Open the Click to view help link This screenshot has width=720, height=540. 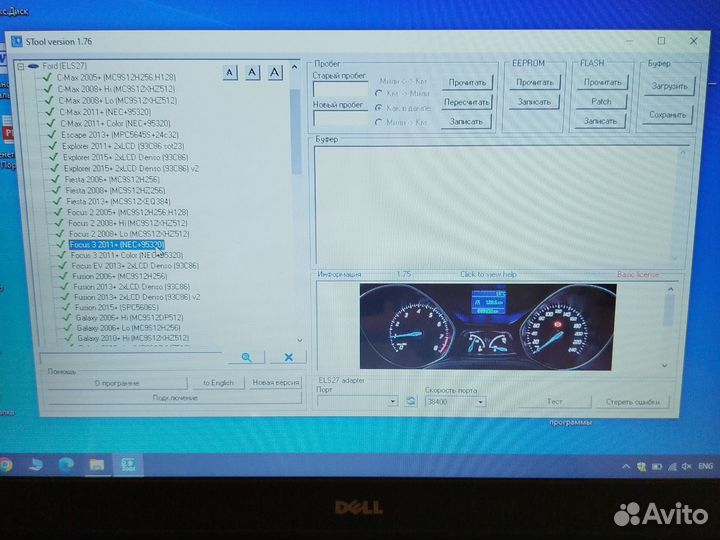coord(488,274)
